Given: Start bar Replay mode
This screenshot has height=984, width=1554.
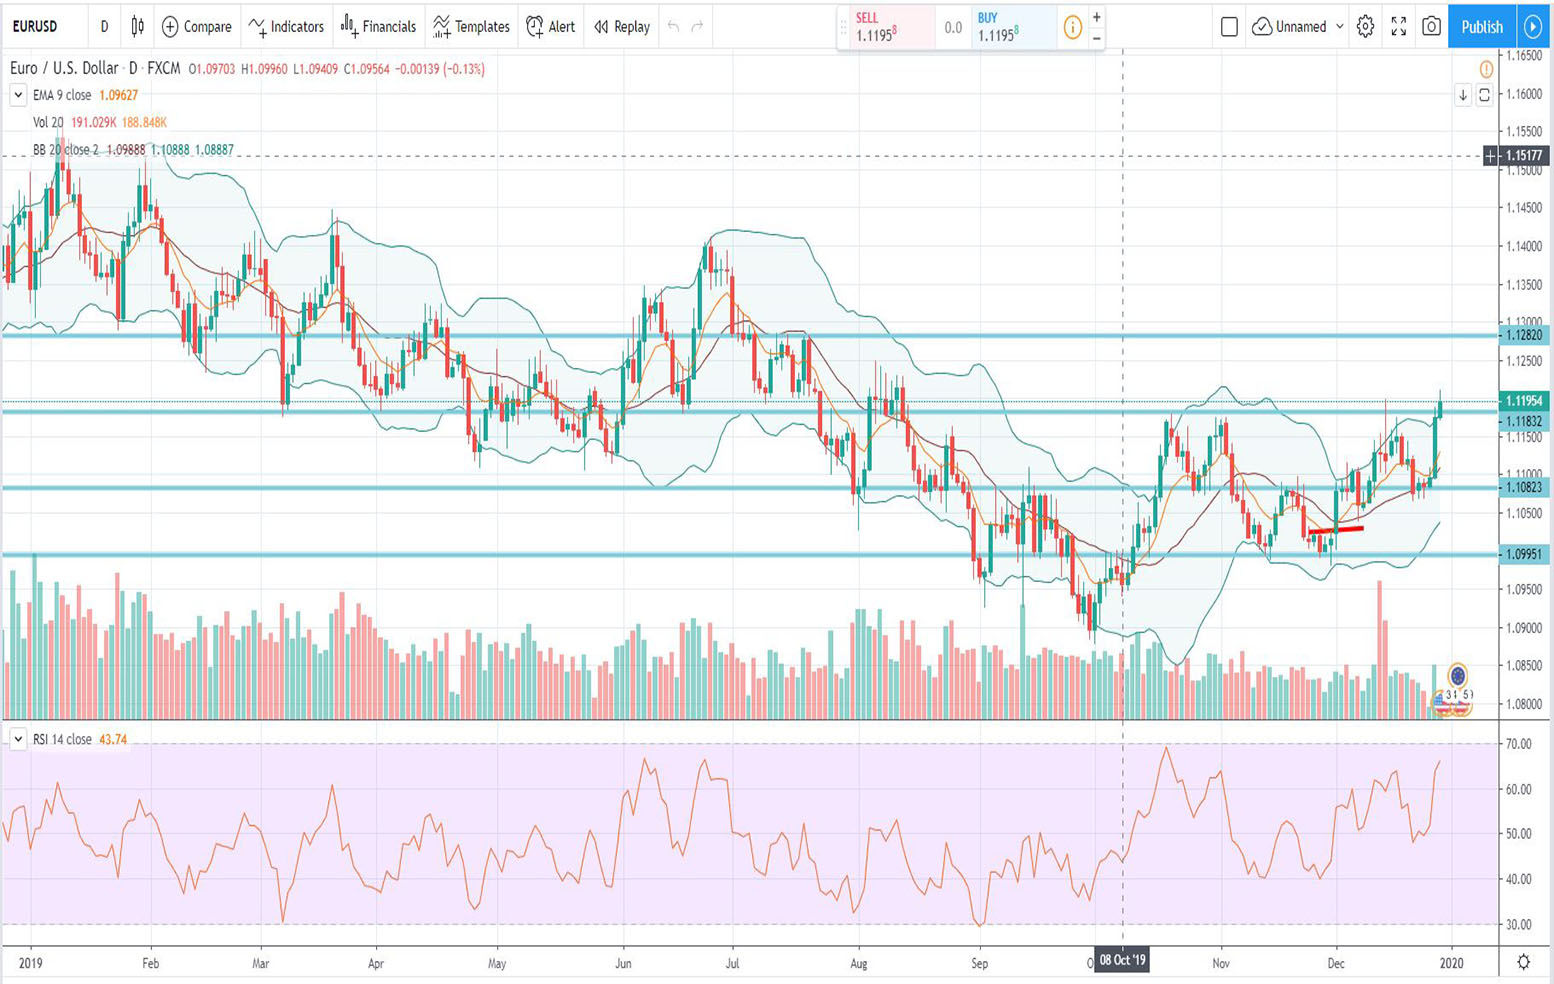Looking at the screenshot, I should coord(621,27).
